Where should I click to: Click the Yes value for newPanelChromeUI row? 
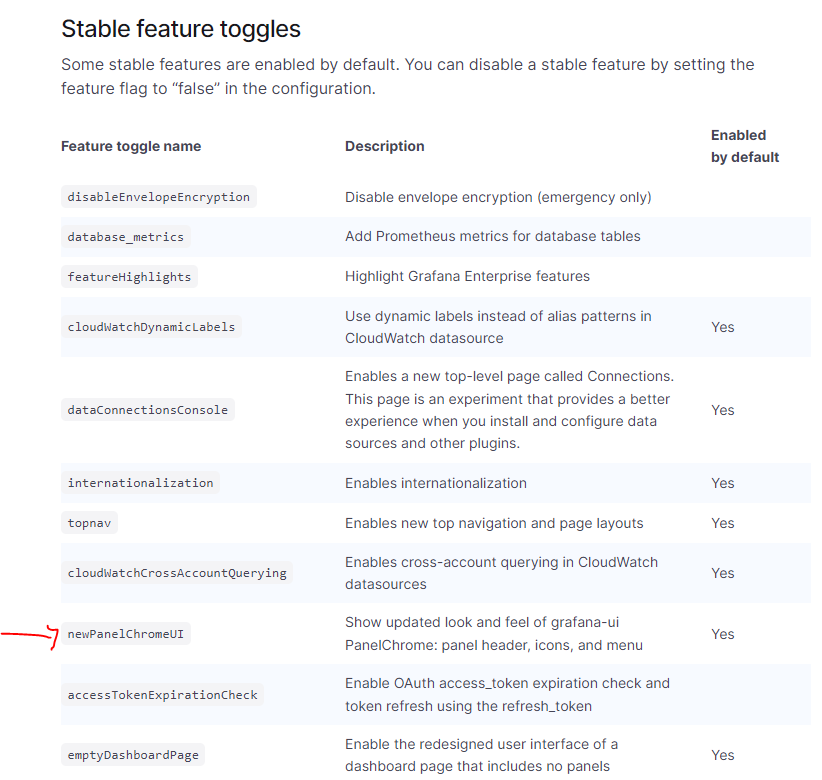point(722,634)
